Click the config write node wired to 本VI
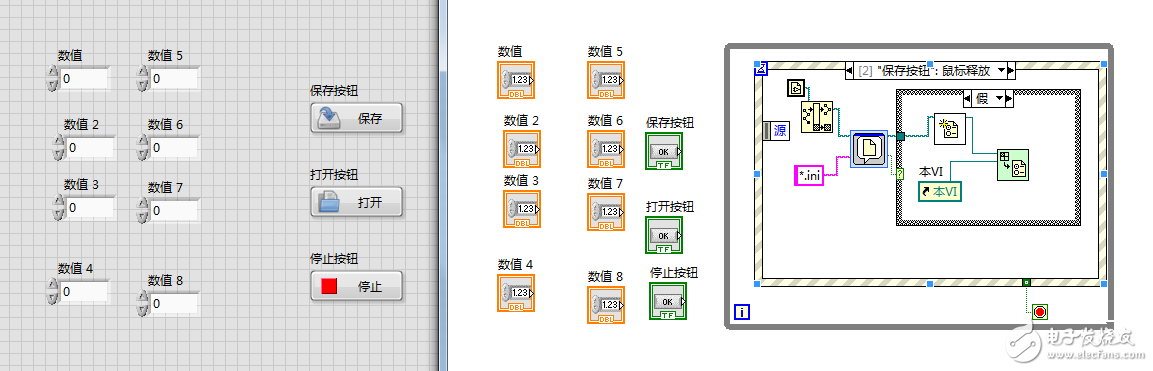This screenshot has height=371, width=1153. click(1013, 165)
